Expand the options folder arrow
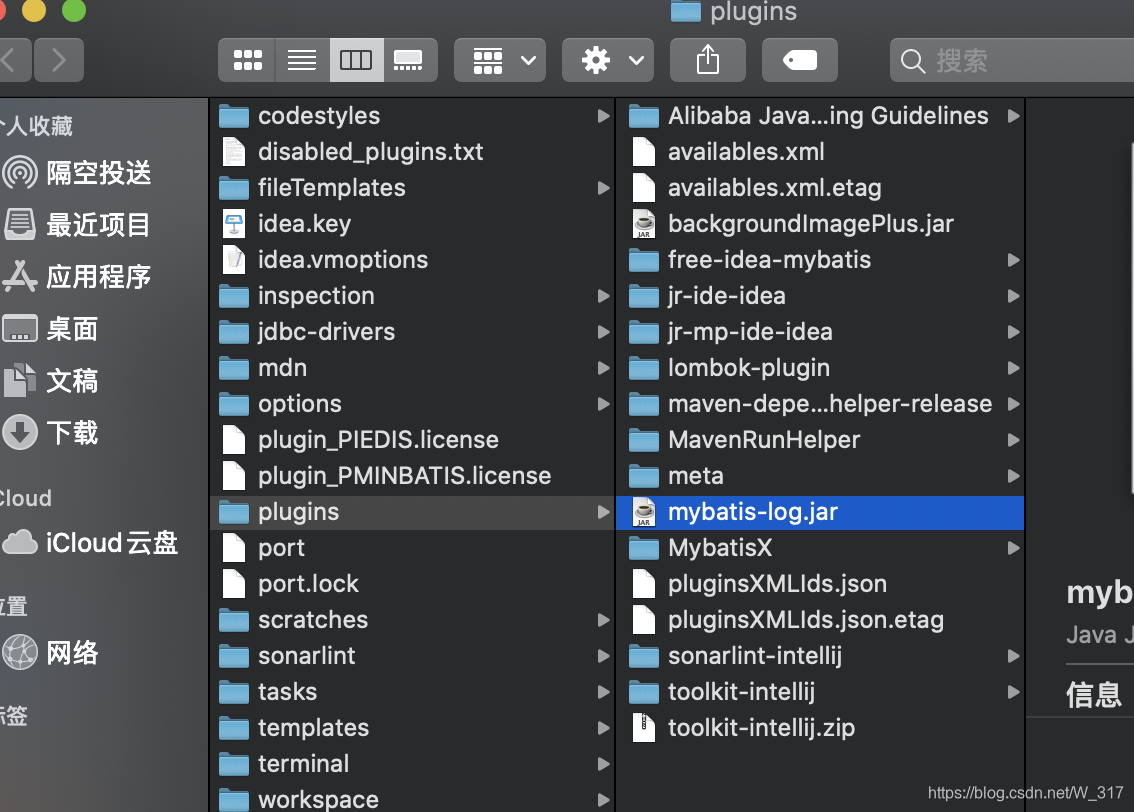Image resolution: width=1134 pixels, height=812 pixels. [603, 404]
